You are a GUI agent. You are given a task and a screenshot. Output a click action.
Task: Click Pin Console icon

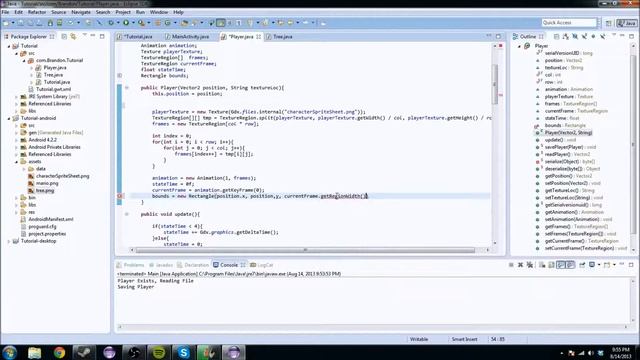point(582,265)
